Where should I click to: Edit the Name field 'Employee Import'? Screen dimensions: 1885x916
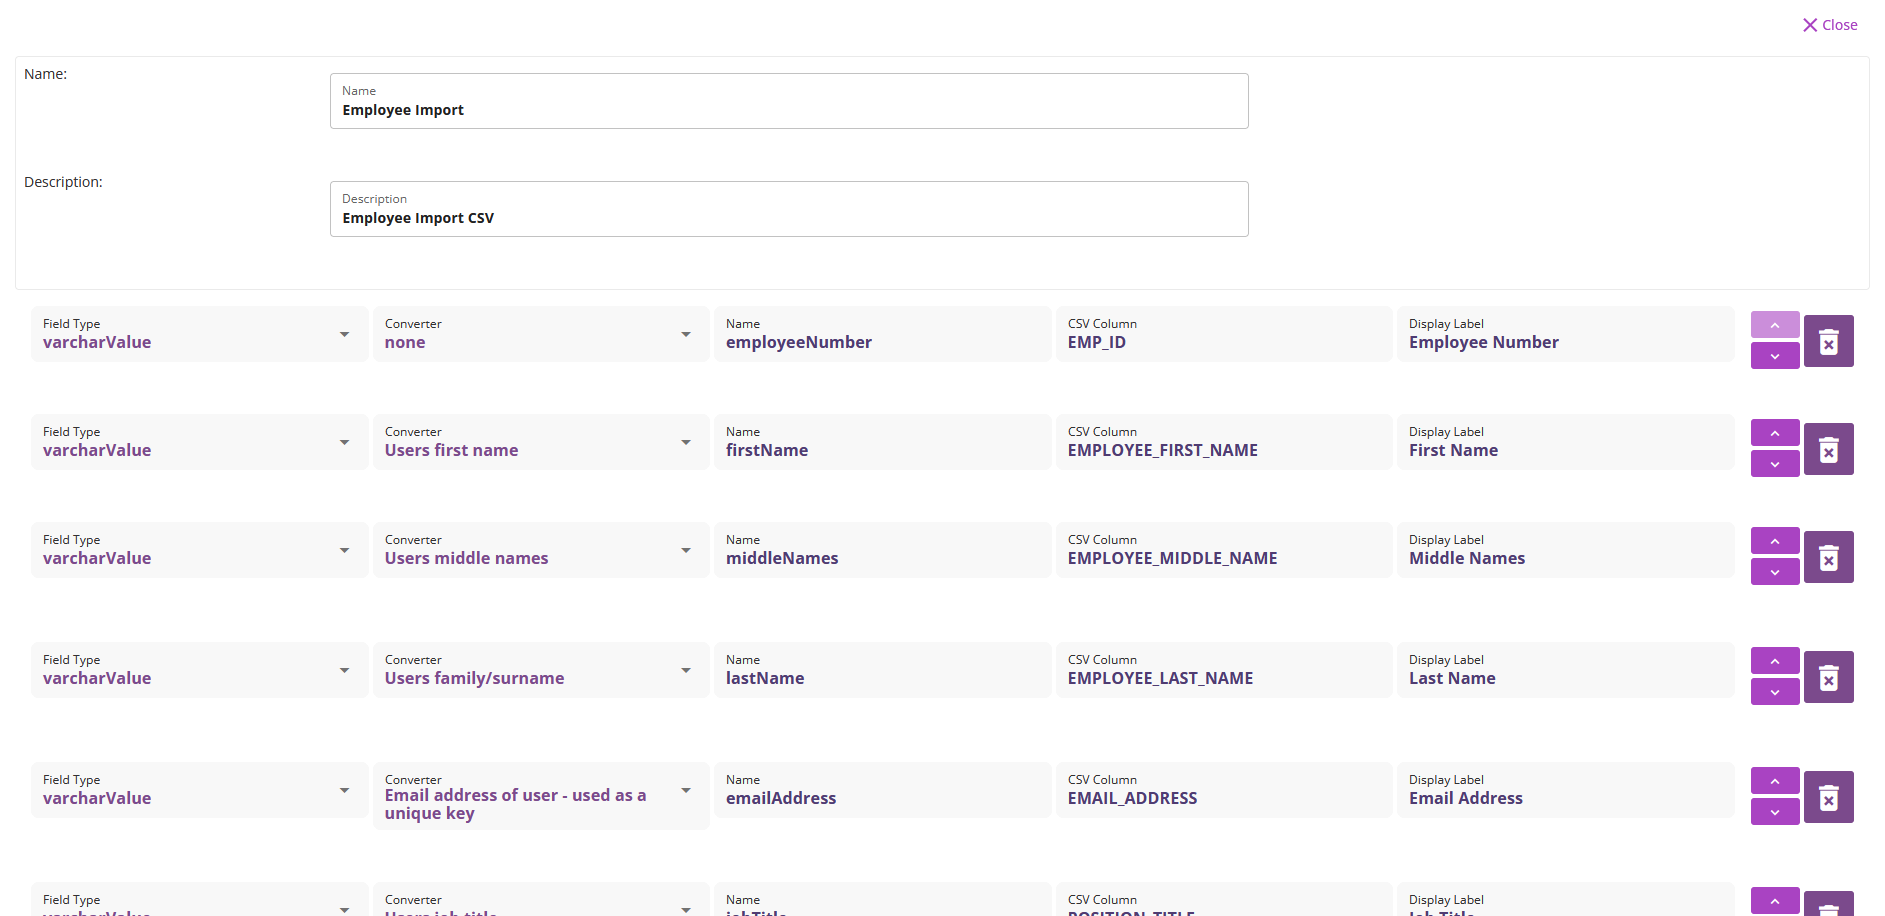tap(788, 101)
